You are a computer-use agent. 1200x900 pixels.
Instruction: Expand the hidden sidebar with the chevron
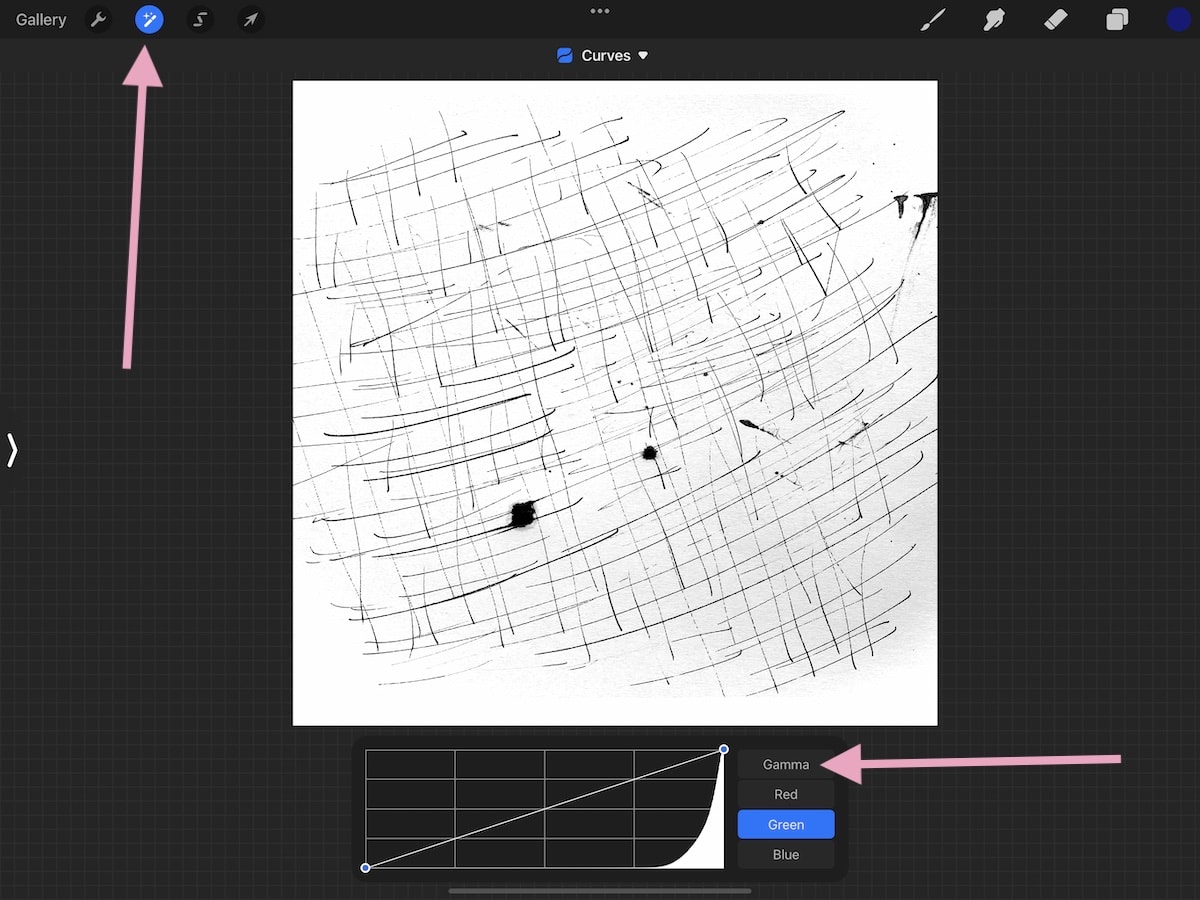(x=12, y=450)
